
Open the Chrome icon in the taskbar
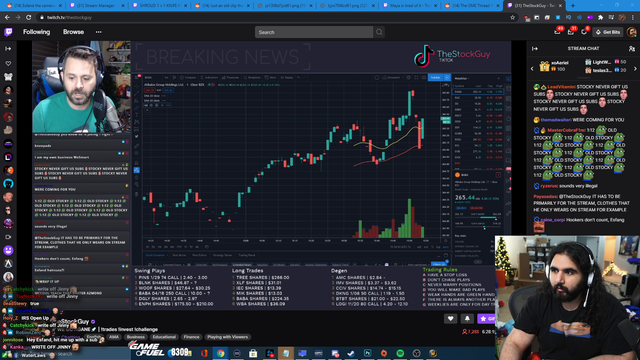[x=220, y=353]
